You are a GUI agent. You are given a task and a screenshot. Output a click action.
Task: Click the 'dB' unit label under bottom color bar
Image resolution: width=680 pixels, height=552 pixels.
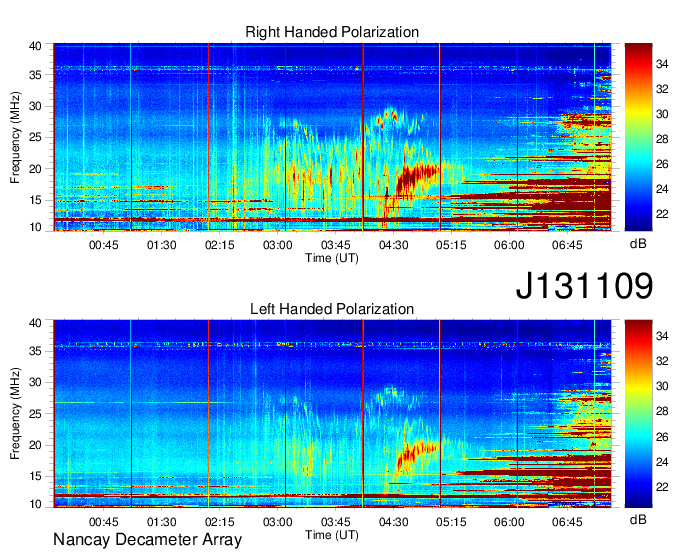point(638,519)
